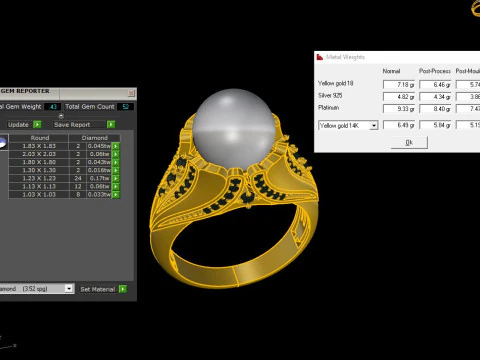
Task: Click the Yellow gold 14K Post-Process weight field
Action: pos(435,125)
